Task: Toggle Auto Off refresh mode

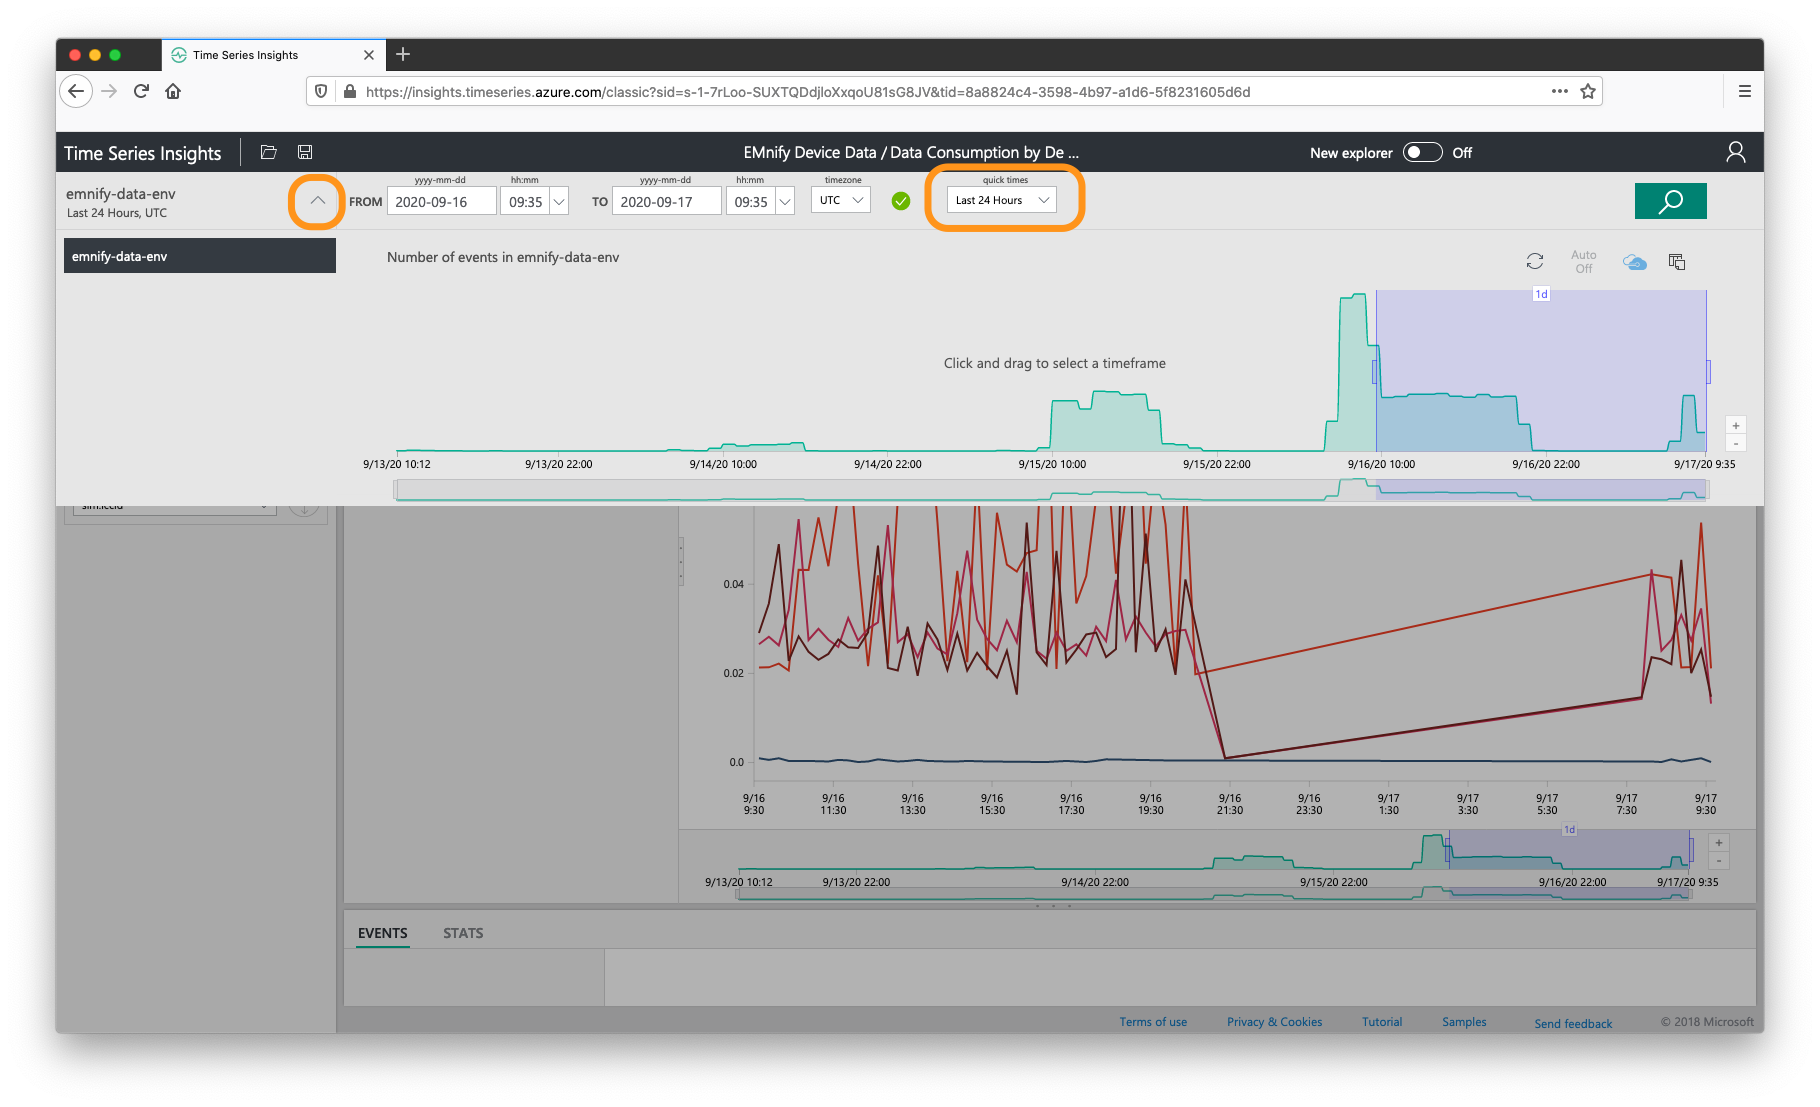Action: point(1583,262)
